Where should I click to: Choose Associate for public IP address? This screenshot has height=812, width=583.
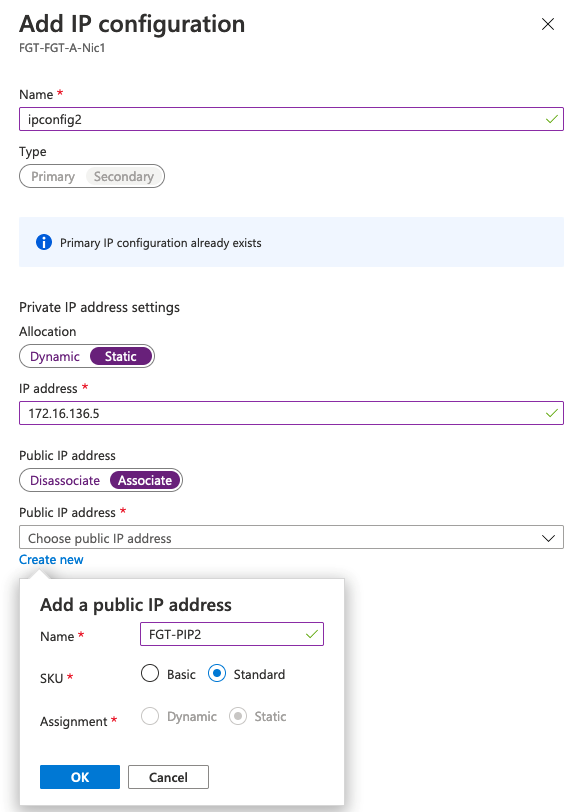(145, 480)
